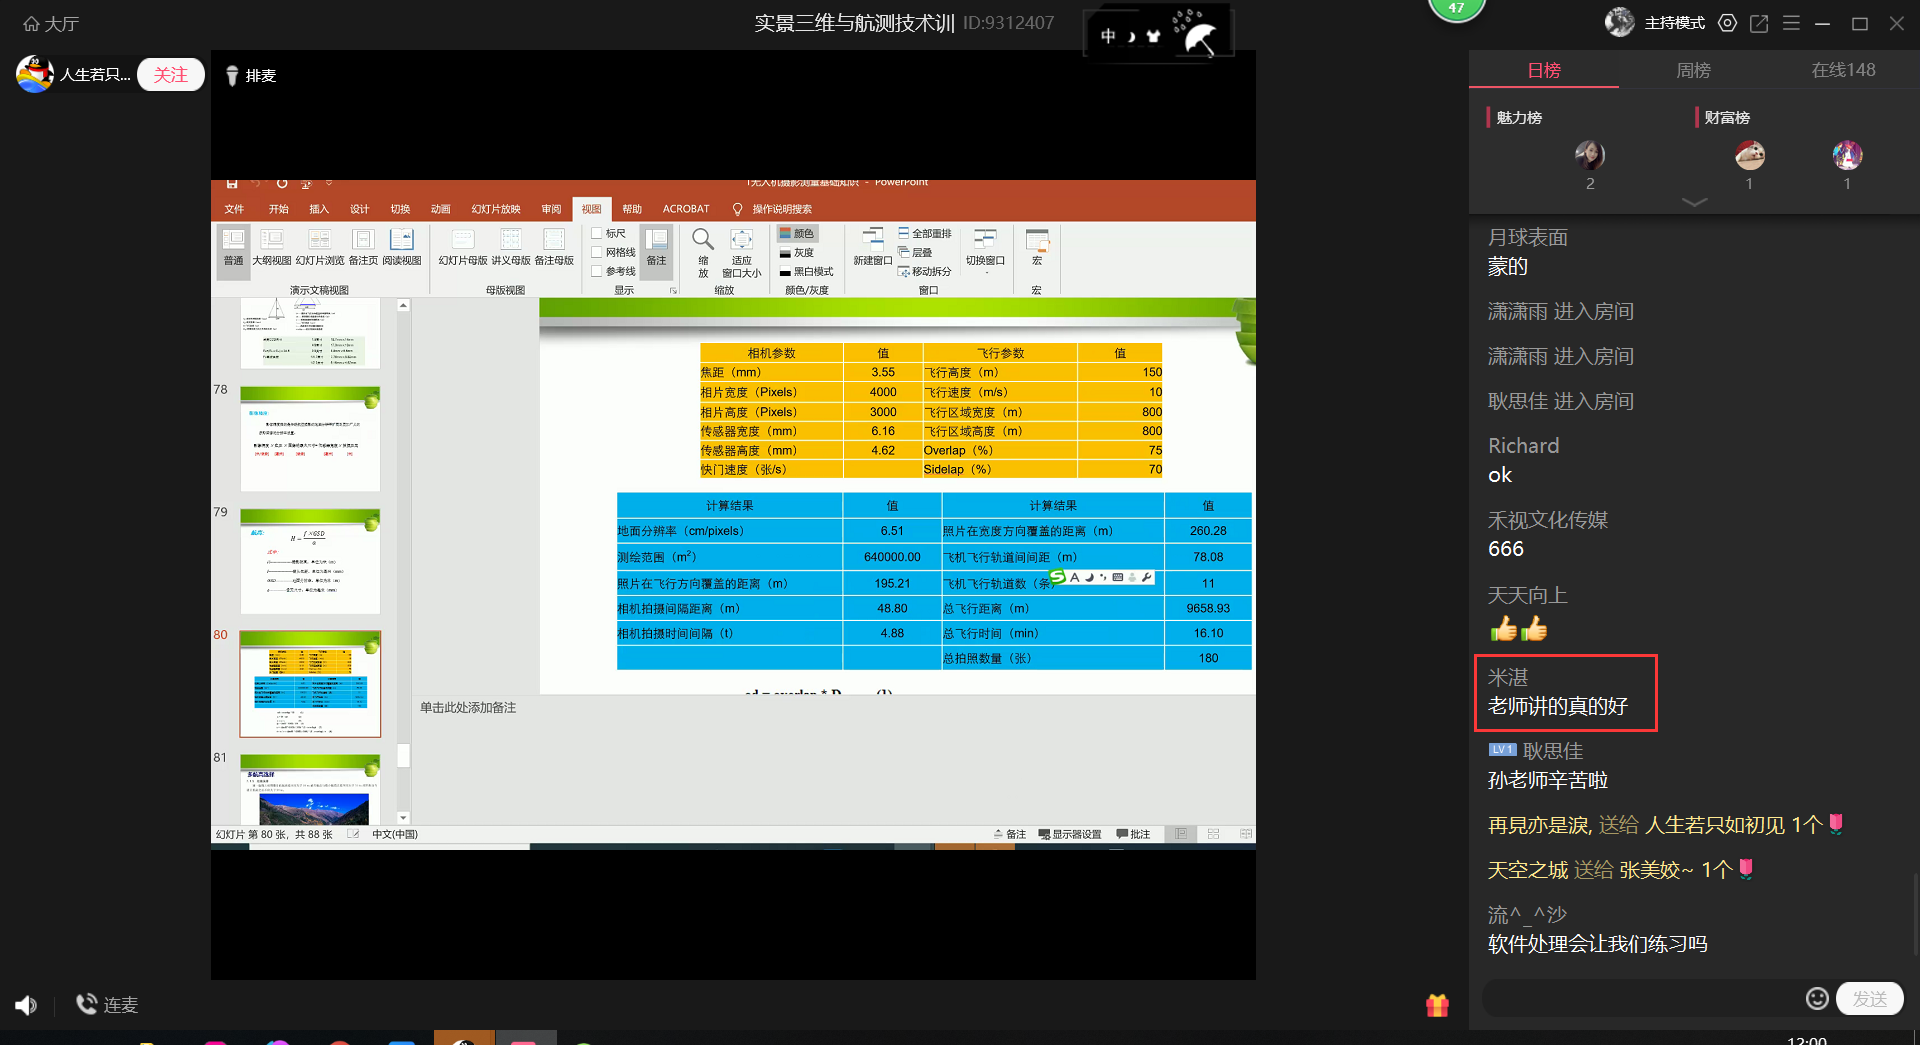Open the emoji picker in chat
This screenshot has height=1045, width=1920.
point(1816,998)
